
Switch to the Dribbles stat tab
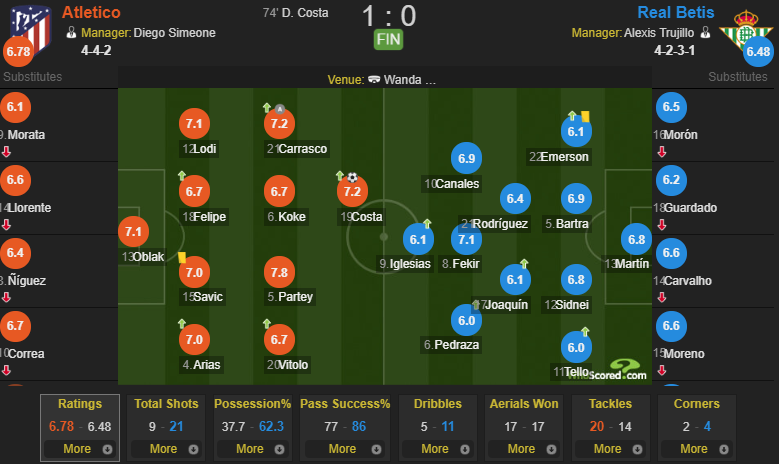pos(438,404)
